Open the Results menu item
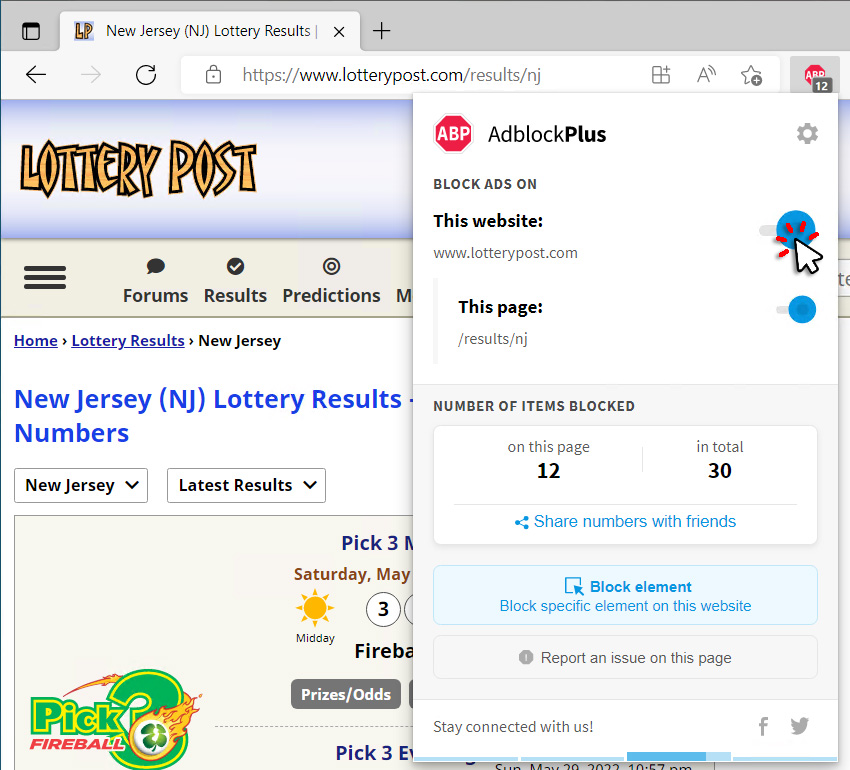 [235, 281]
